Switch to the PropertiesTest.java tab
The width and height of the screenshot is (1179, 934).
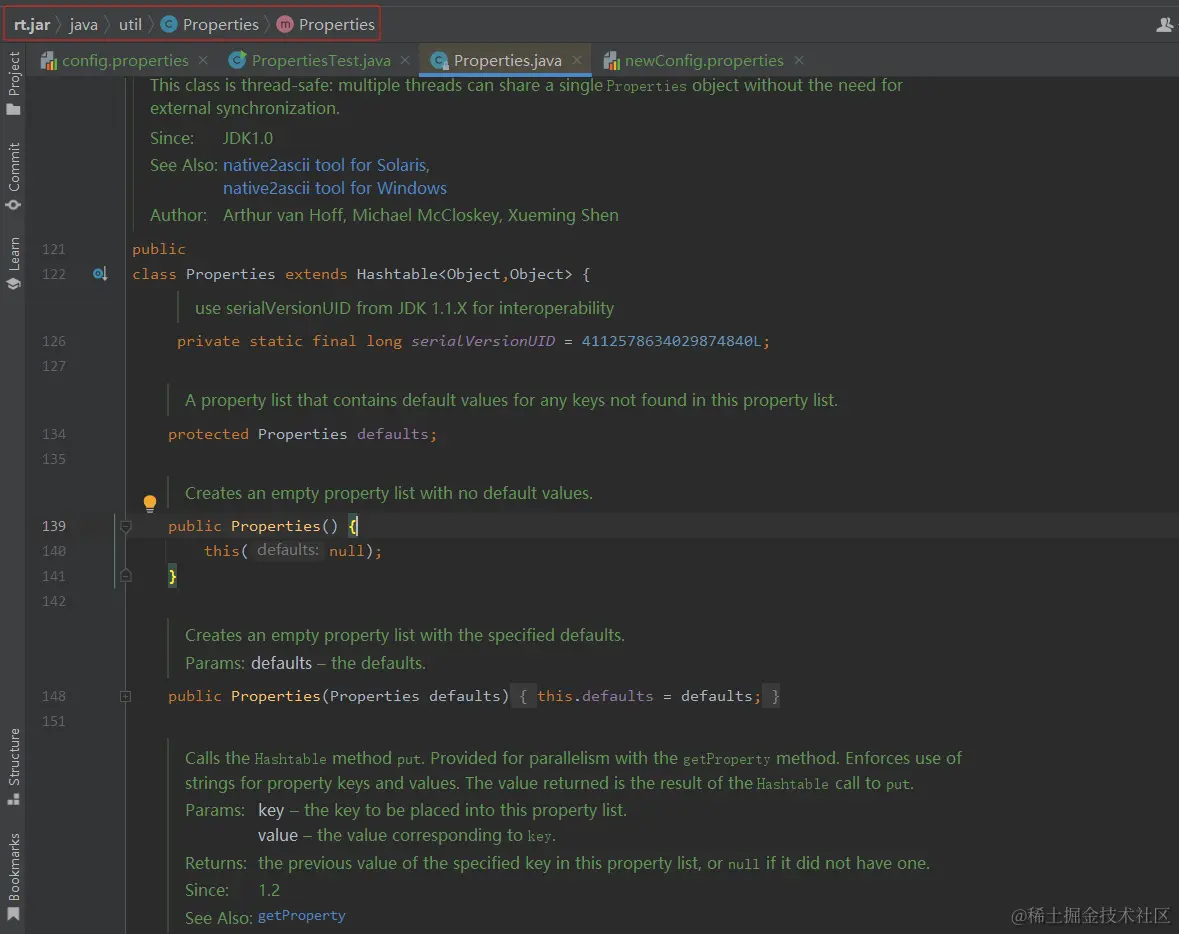(321, 60)
